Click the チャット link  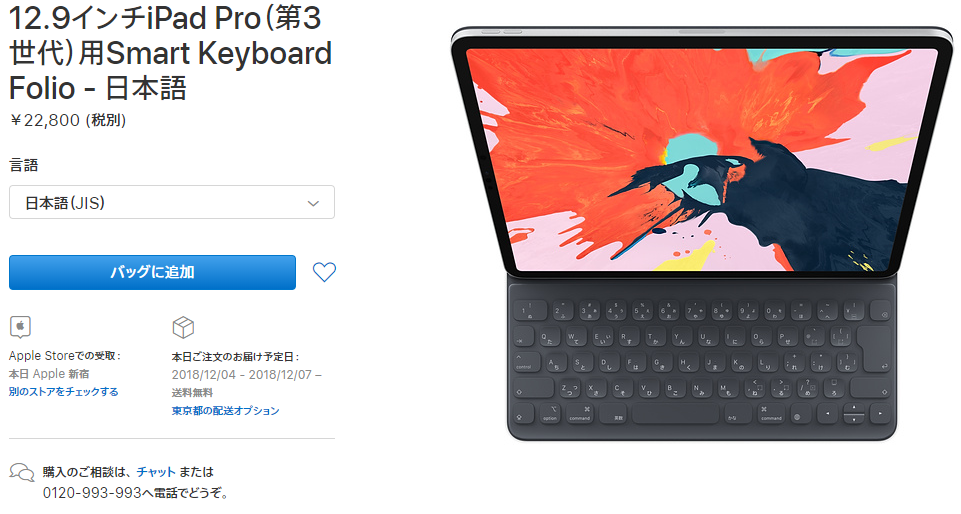(156, 472)
